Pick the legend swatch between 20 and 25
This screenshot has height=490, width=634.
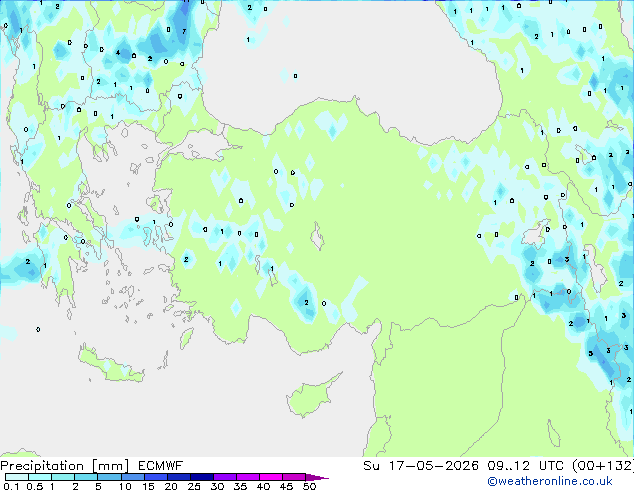click(178, 477)
